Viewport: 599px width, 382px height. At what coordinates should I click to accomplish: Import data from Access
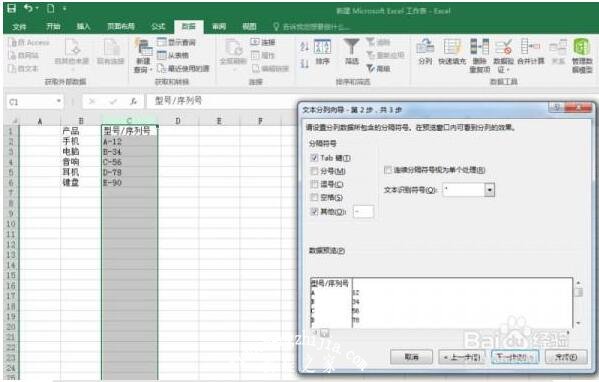click(30, 42)
